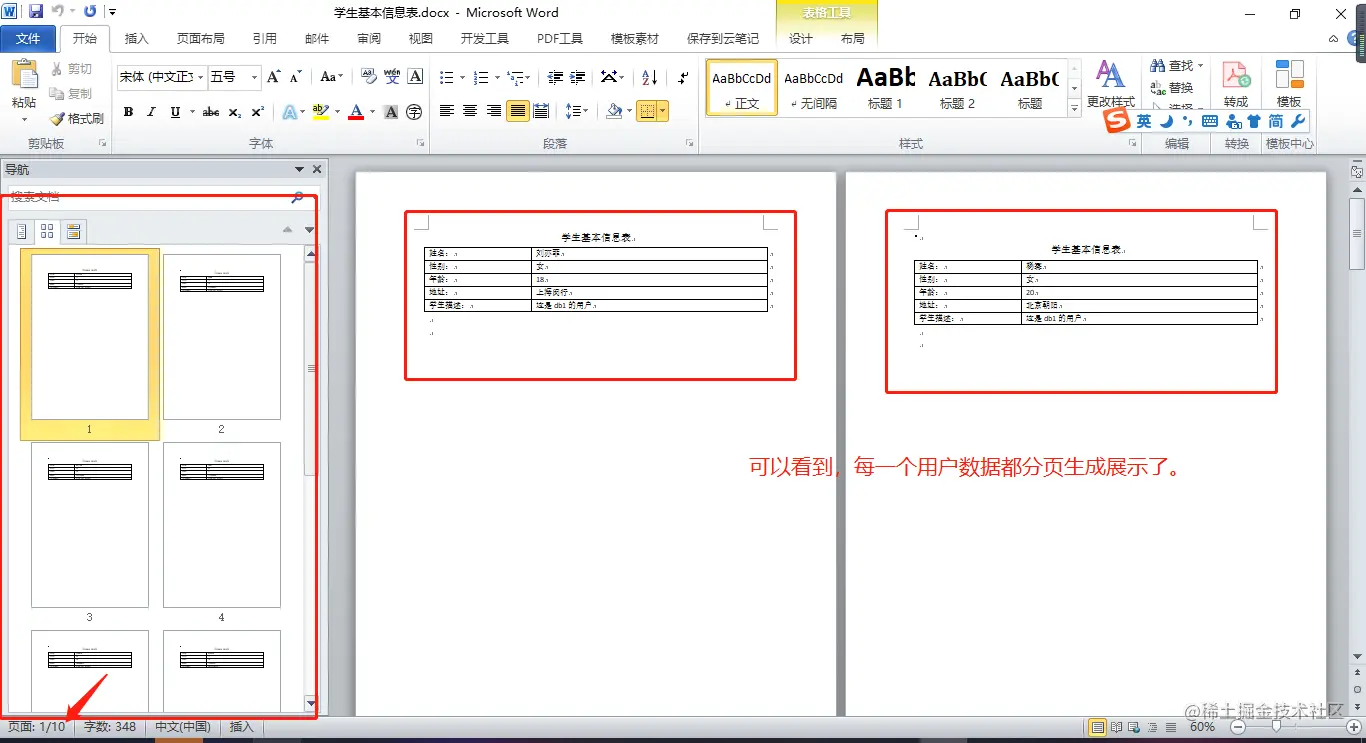
Task: Apply the 无间隔 style
Action: [813, 88]
